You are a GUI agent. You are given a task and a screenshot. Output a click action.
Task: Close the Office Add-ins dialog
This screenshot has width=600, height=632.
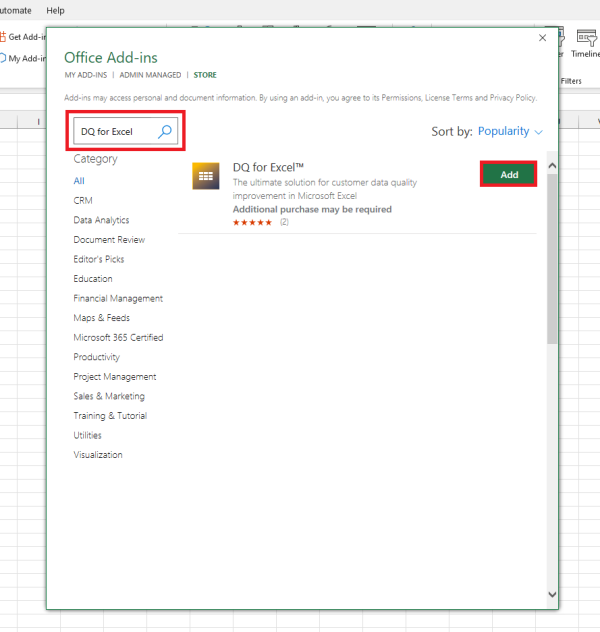(542, 38)
